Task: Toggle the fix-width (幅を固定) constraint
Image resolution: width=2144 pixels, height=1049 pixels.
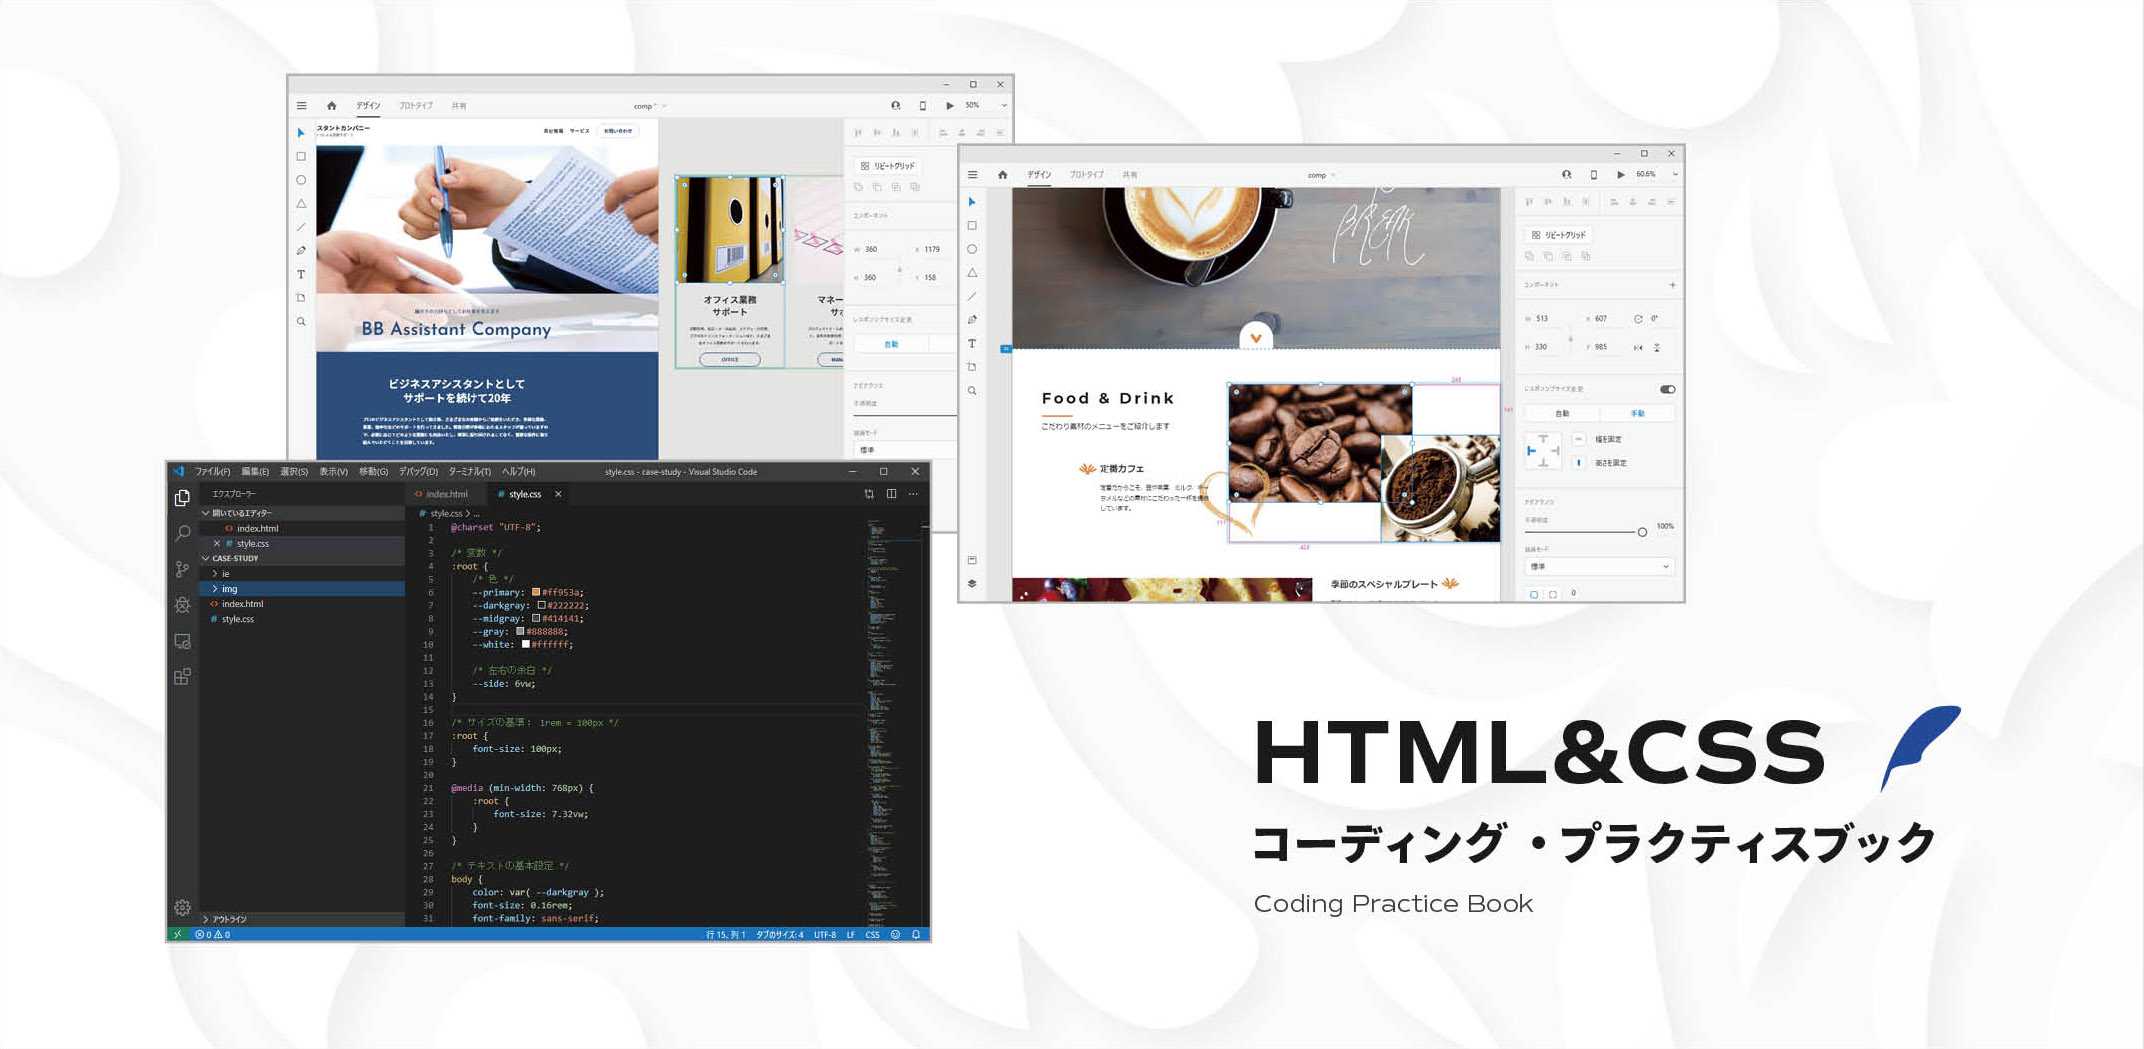Action: click(x=1579, y=439)
